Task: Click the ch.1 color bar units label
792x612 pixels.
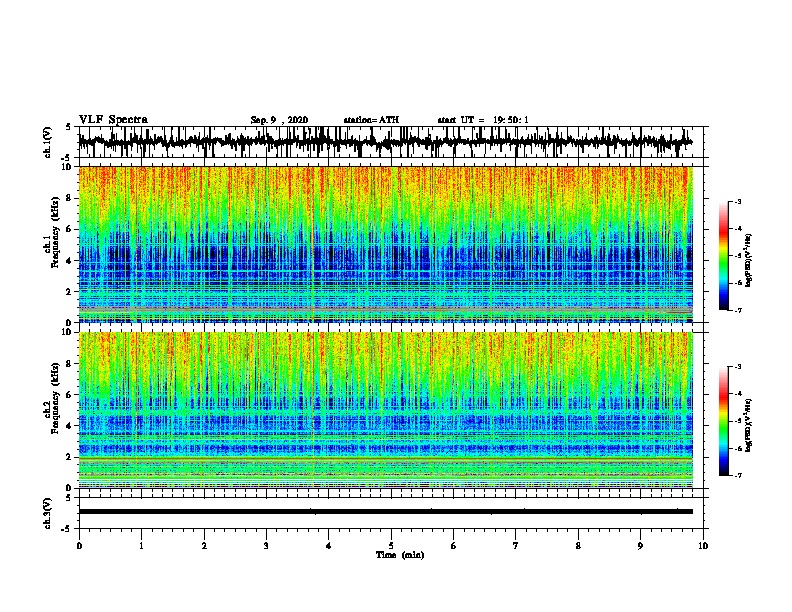Action: point(748,260)
